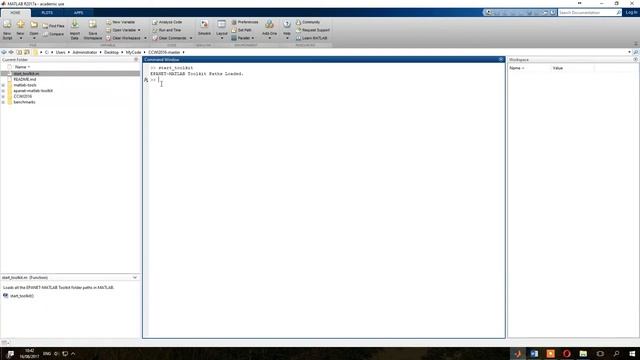Open Opera from the Windows taskbar
The image size is (640, 360).
tap(567, 353)
